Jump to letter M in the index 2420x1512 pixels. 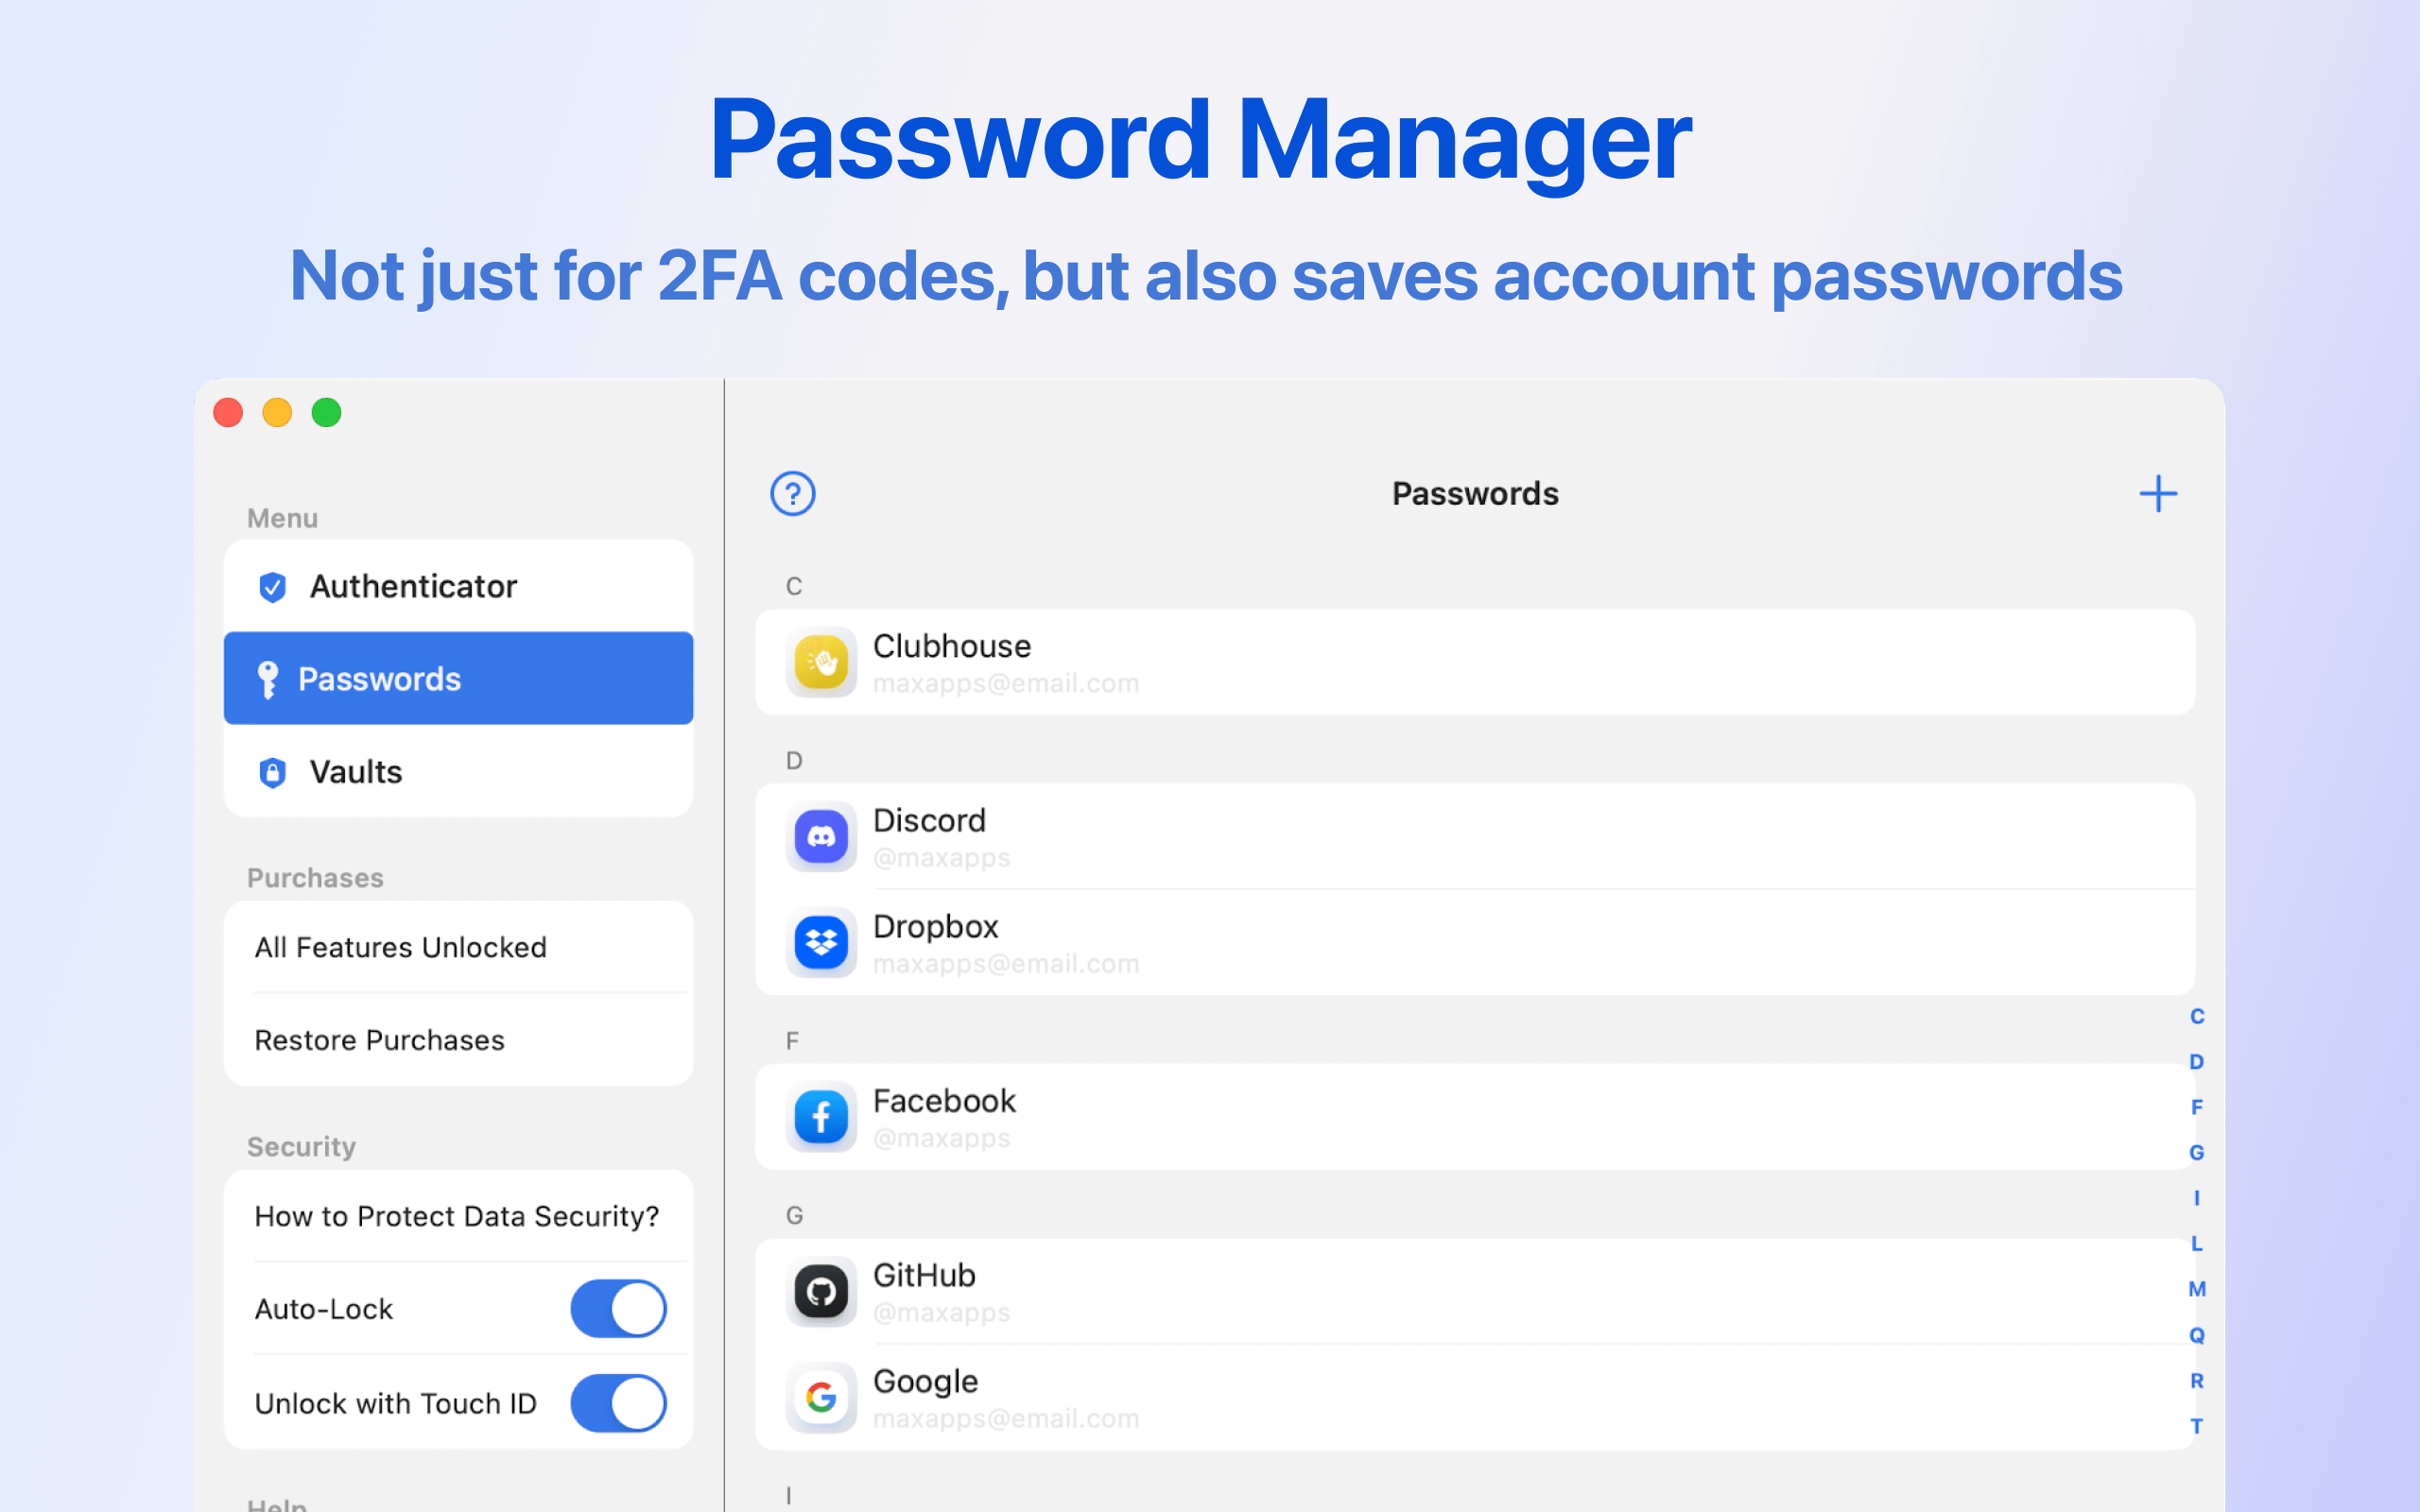pos(2196,1289)
